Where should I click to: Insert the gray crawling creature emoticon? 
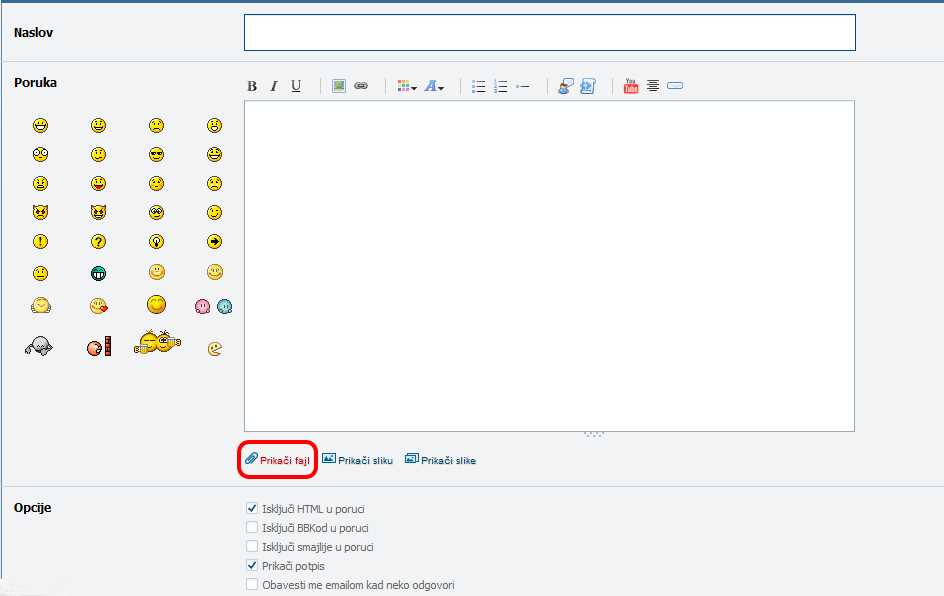(39, 346)
